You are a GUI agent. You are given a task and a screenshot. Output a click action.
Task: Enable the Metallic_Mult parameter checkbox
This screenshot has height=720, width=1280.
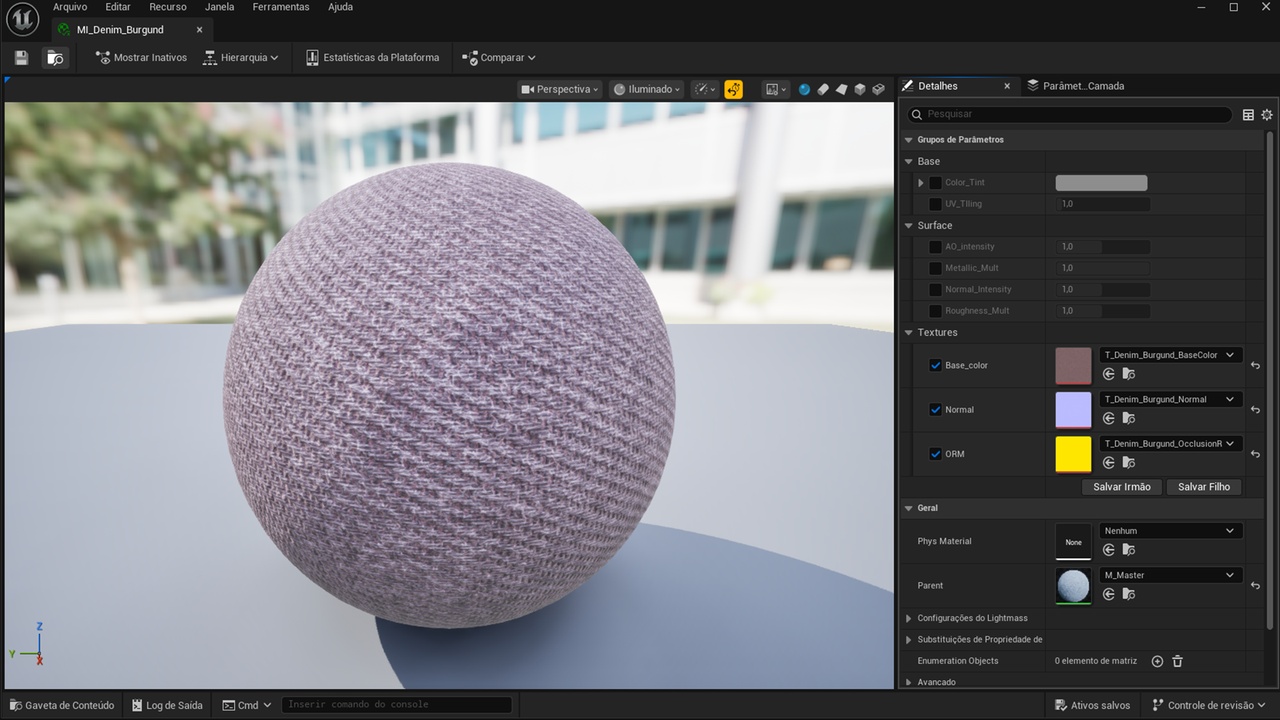pos(935,268)
